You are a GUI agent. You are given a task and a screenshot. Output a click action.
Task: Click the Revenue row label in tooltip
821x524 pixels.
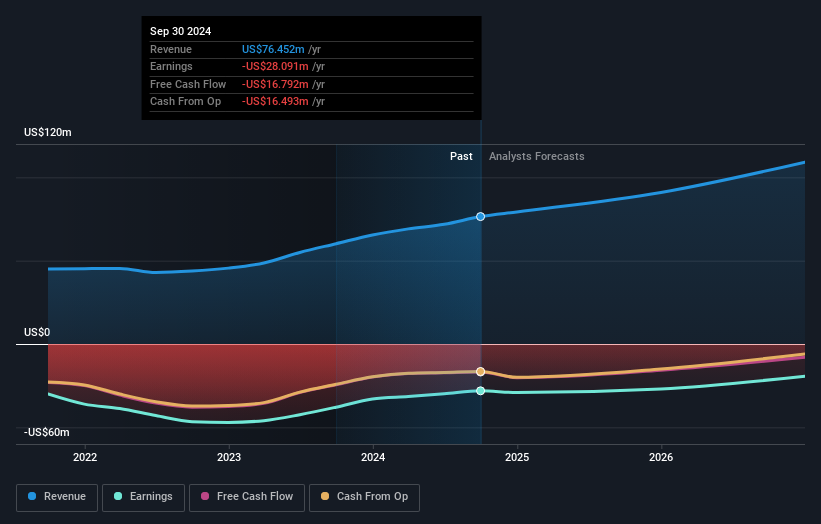point(171,49)
